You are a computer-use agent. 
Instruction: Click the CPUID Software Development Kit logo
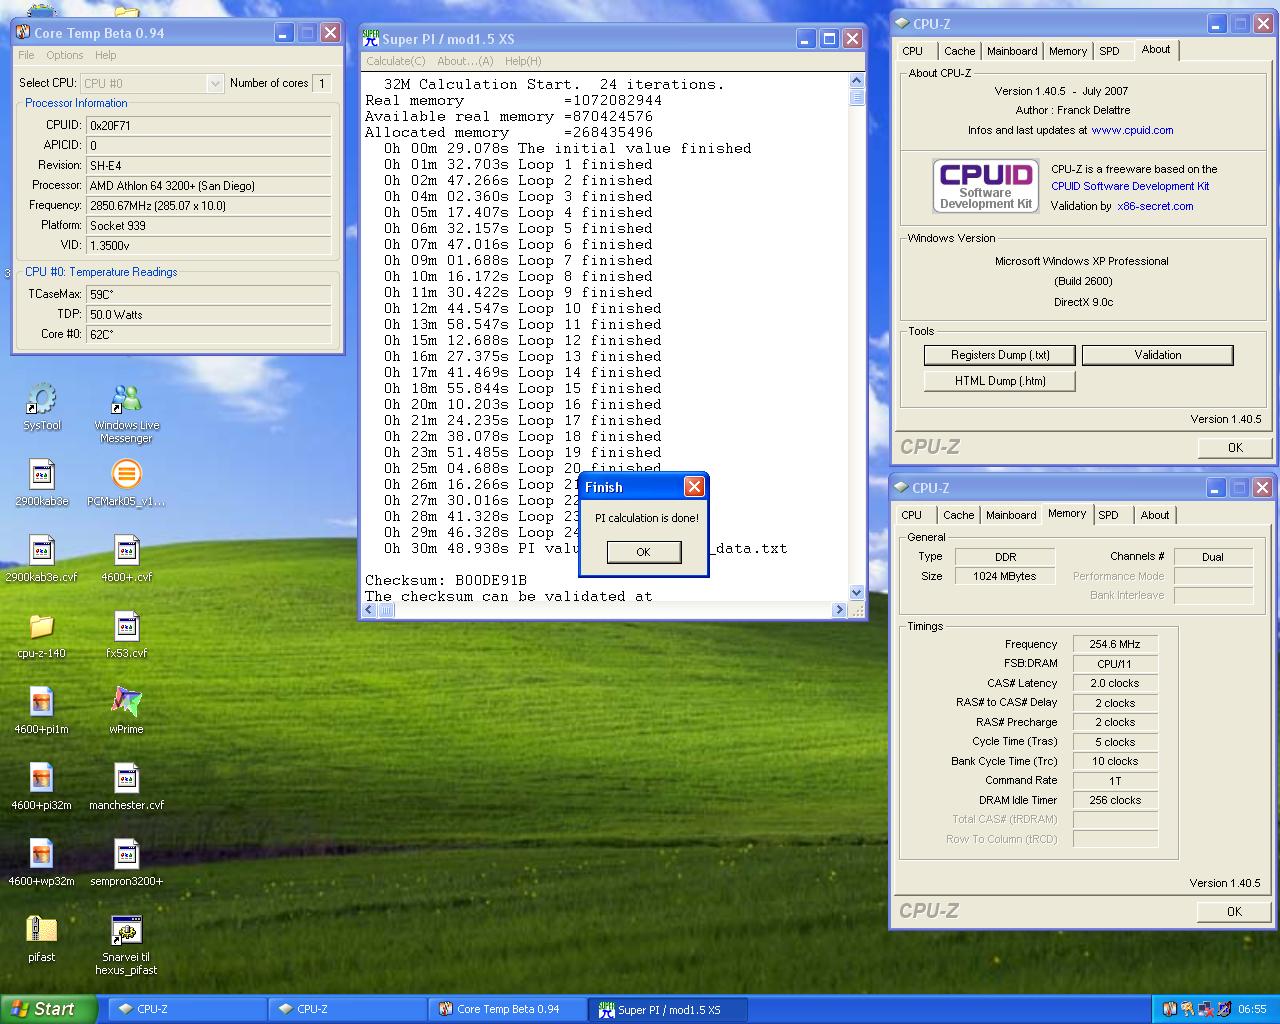[x=985, y=186]
